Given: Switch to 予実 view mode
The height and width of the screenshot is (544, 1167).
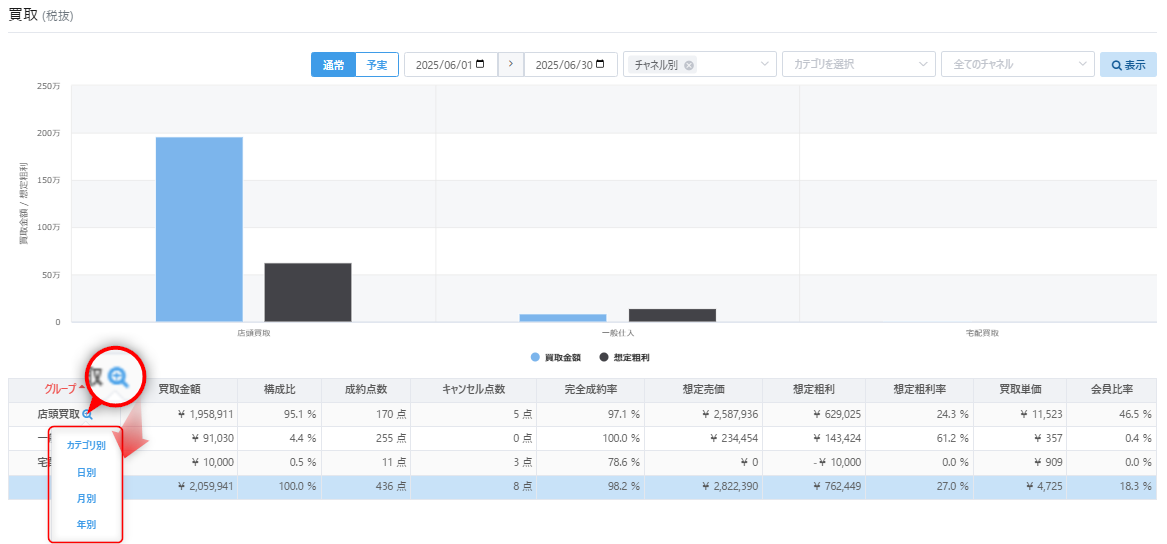Looking at the screenshot, I should click(377, 65).
